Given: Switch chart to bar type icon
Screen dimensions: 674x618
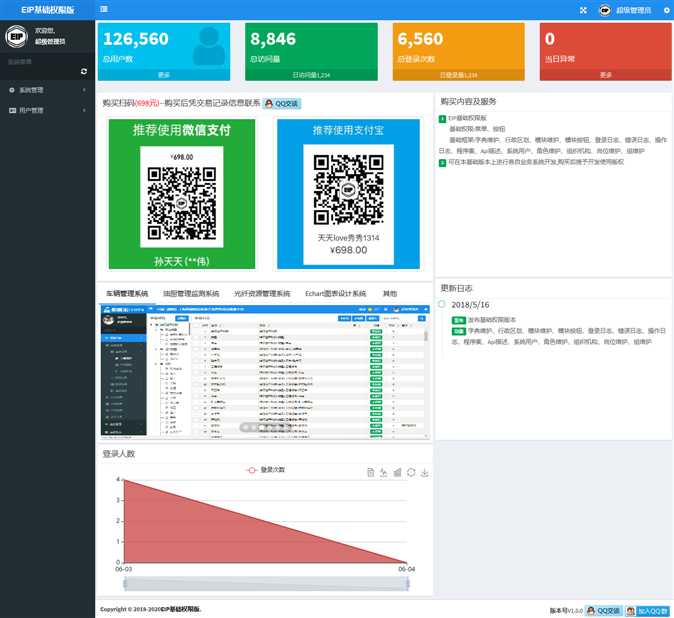Looking at the screenshot, I should click(397, 472).
